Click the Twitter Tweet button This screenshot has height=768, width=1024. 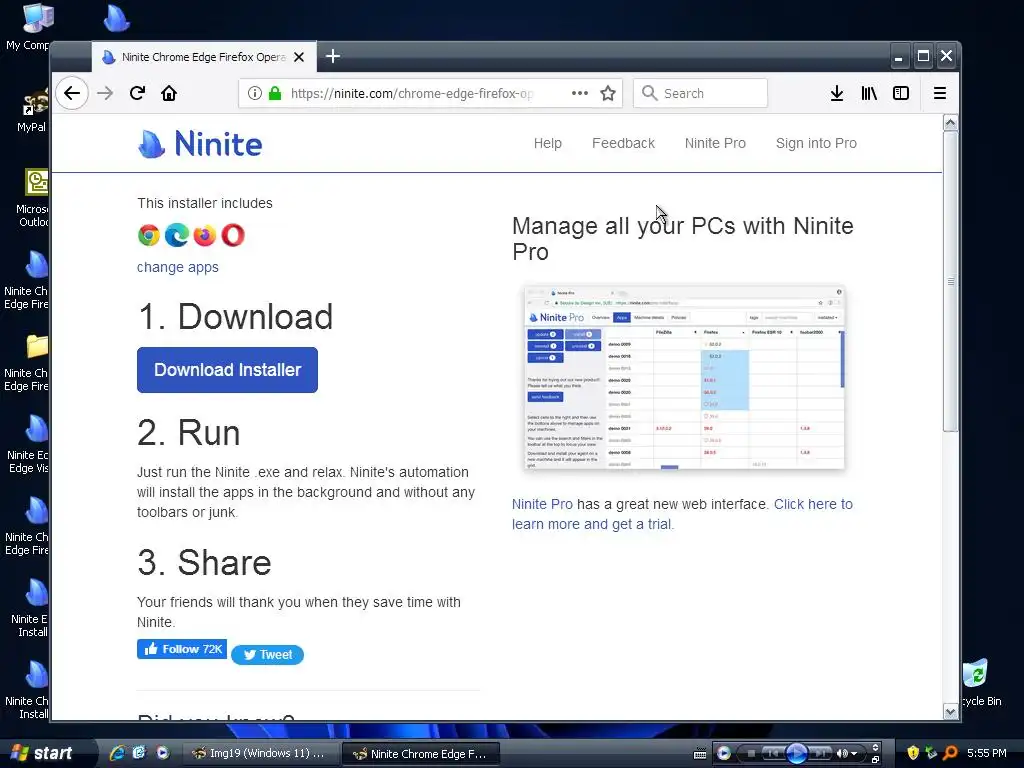click(268, 654)
